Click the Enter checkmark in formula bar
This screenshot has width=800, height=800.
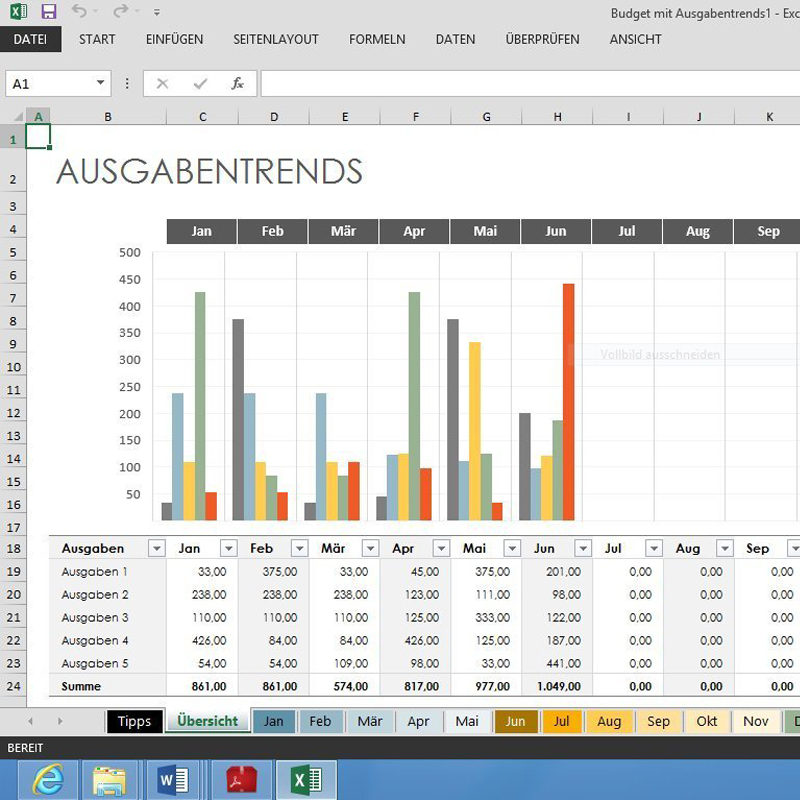198,83
